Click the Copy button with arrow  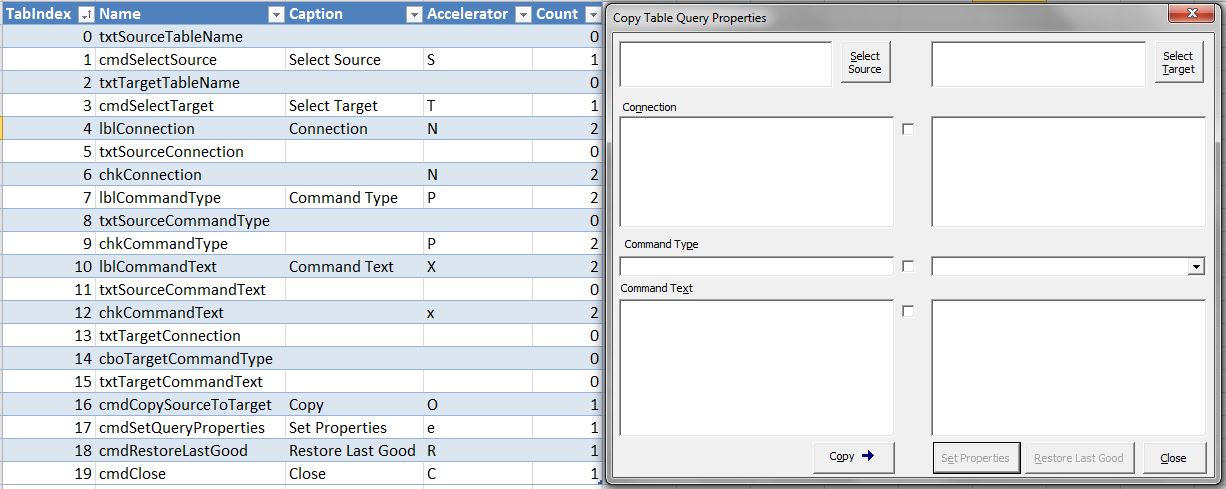click(853, 457)
